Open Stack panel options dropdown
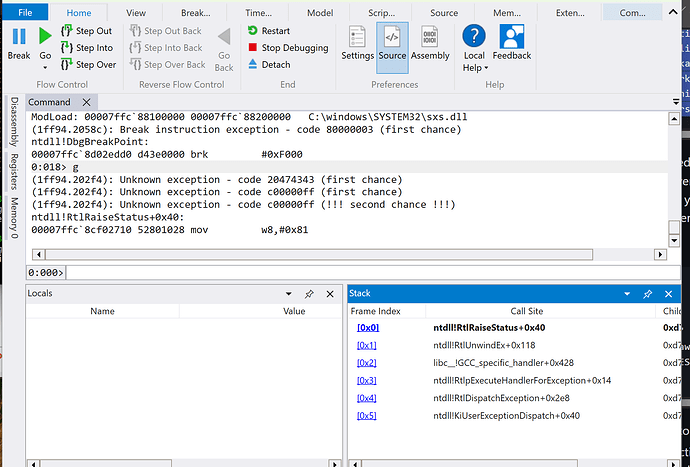Viewport: 690px width, 467px height. [x=627, y=294]
